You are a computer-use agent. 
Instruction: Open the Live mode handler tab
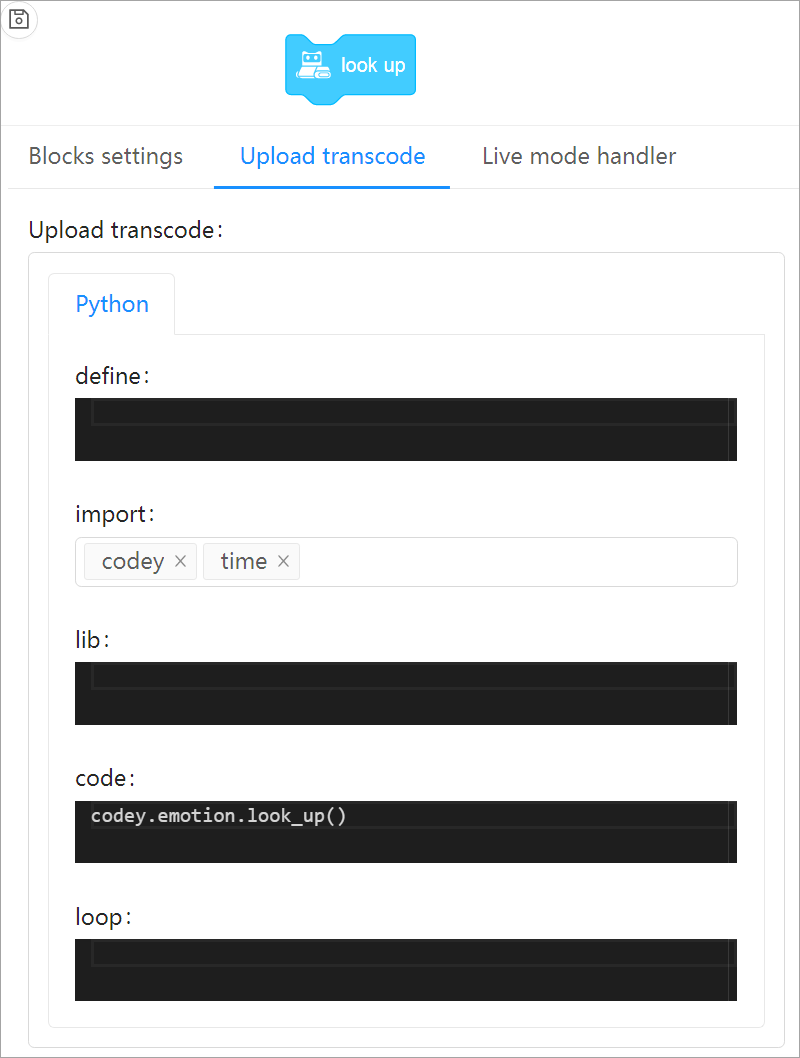click(579, 156)
